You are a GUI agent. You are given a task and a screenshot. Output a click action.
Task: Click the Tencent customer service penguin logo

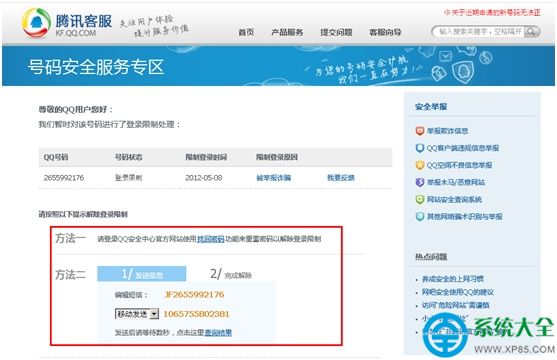(36, 22)
